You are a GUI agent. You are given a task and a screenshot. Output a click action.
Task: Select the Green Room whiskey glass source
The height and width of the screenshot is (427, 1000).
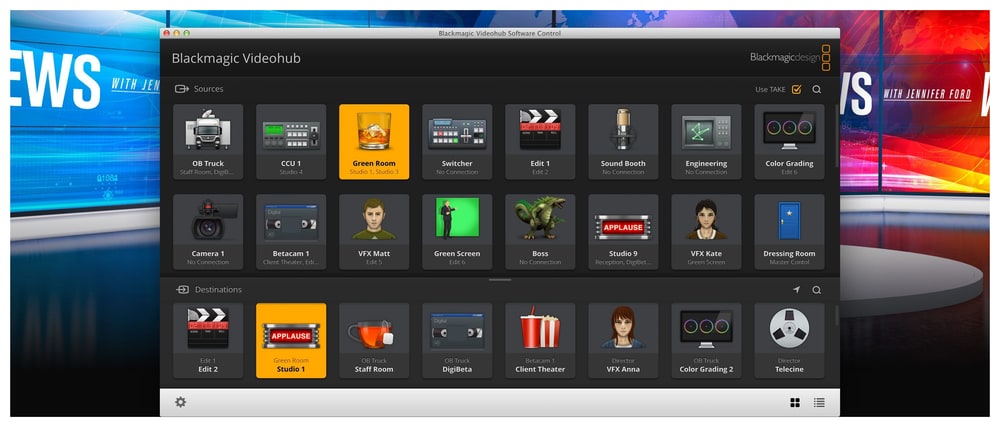point(374,141)
